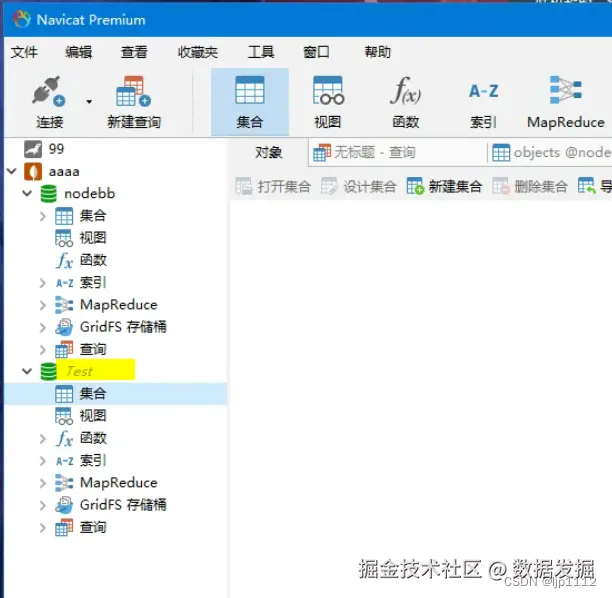The image size is (612, 598).
Task: Click the Test green database icon
Action: coord(48,371)
